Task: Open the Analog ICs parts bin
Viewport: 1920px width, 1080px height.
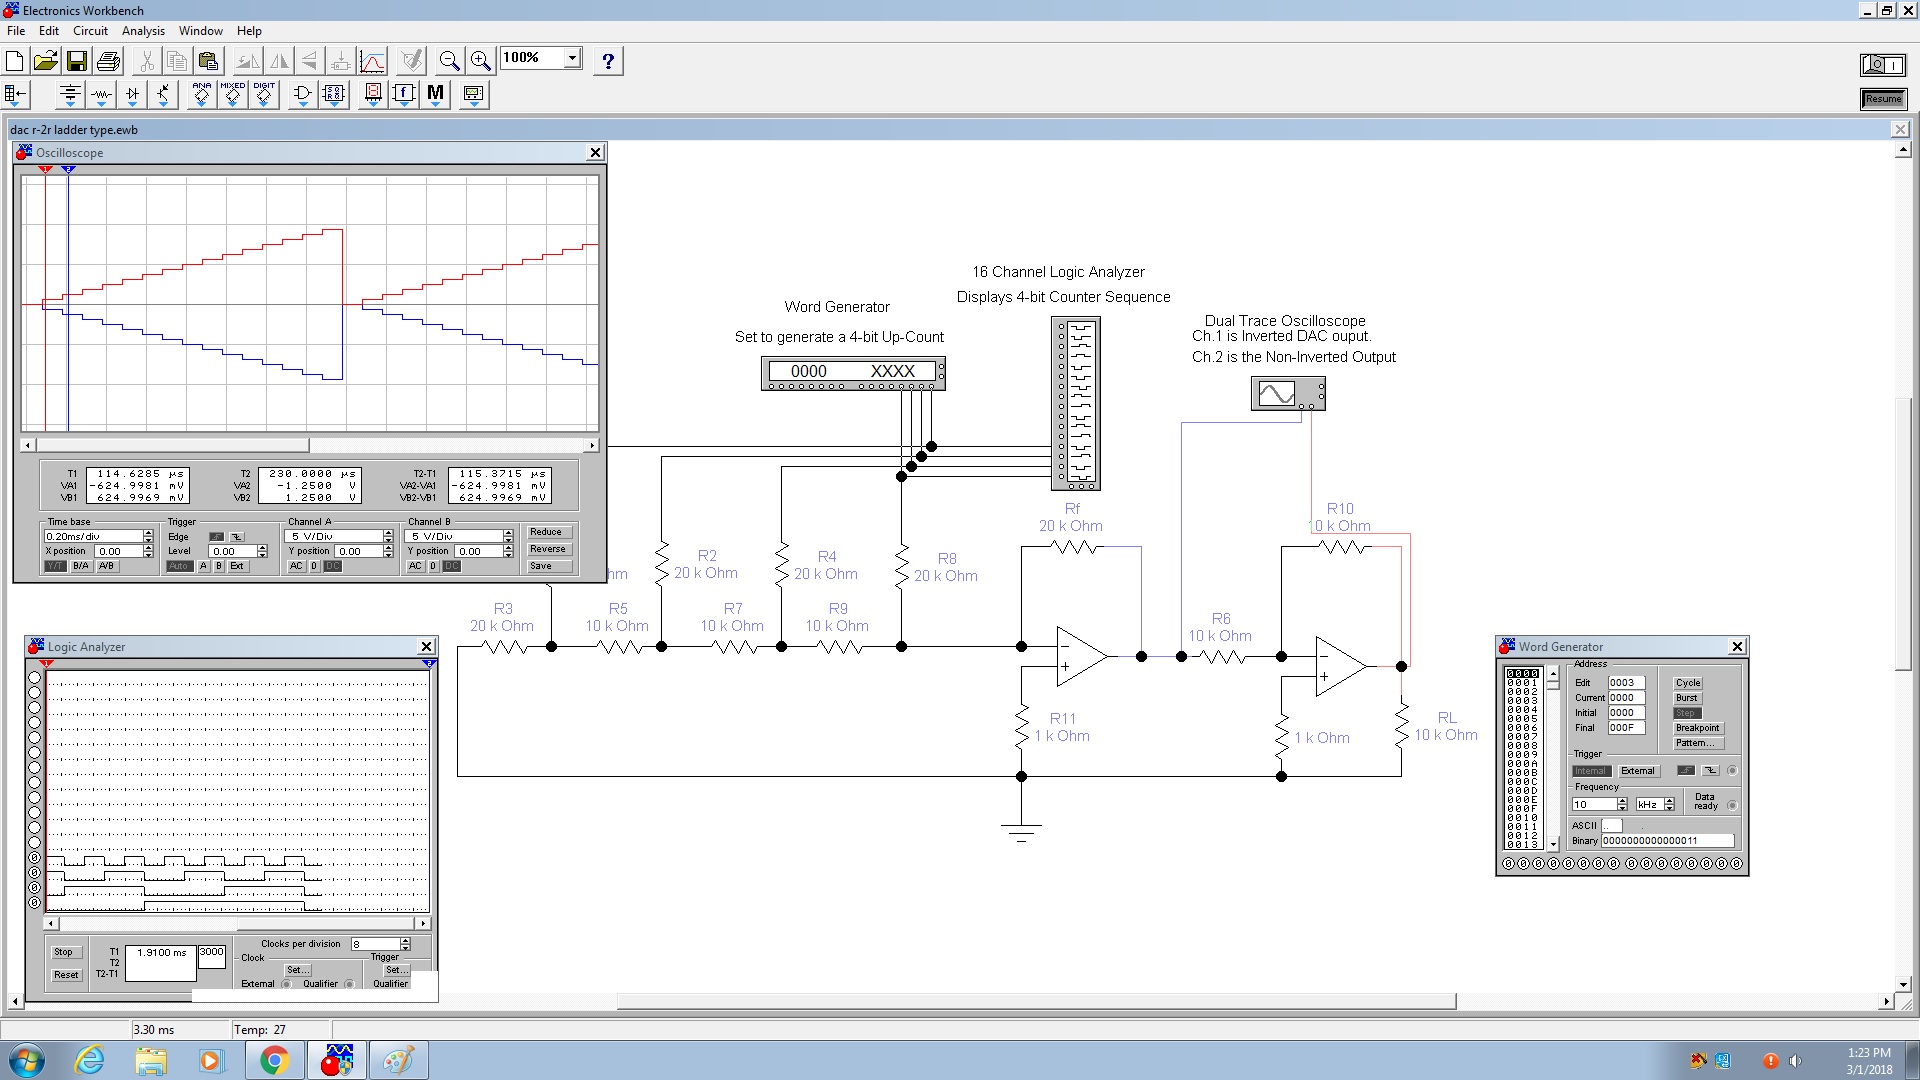Action: point(201,95)
